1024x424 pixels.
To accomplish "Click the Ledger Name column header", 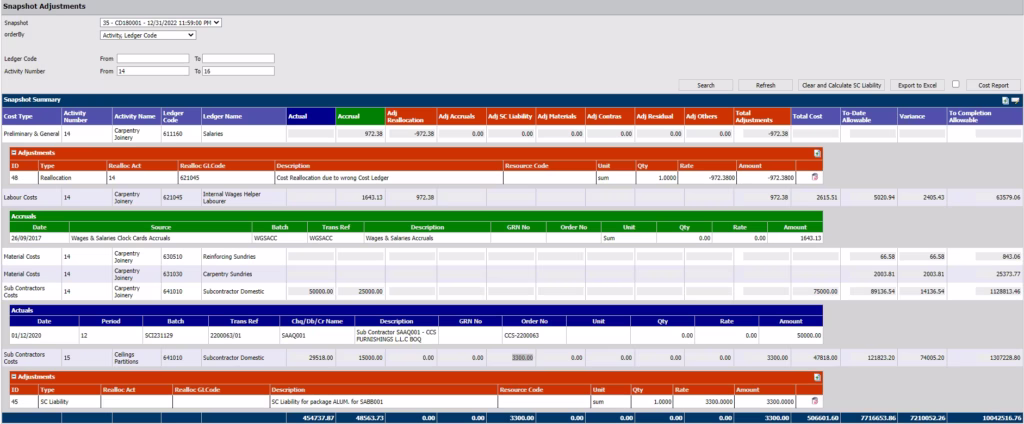I will (244, 116).
